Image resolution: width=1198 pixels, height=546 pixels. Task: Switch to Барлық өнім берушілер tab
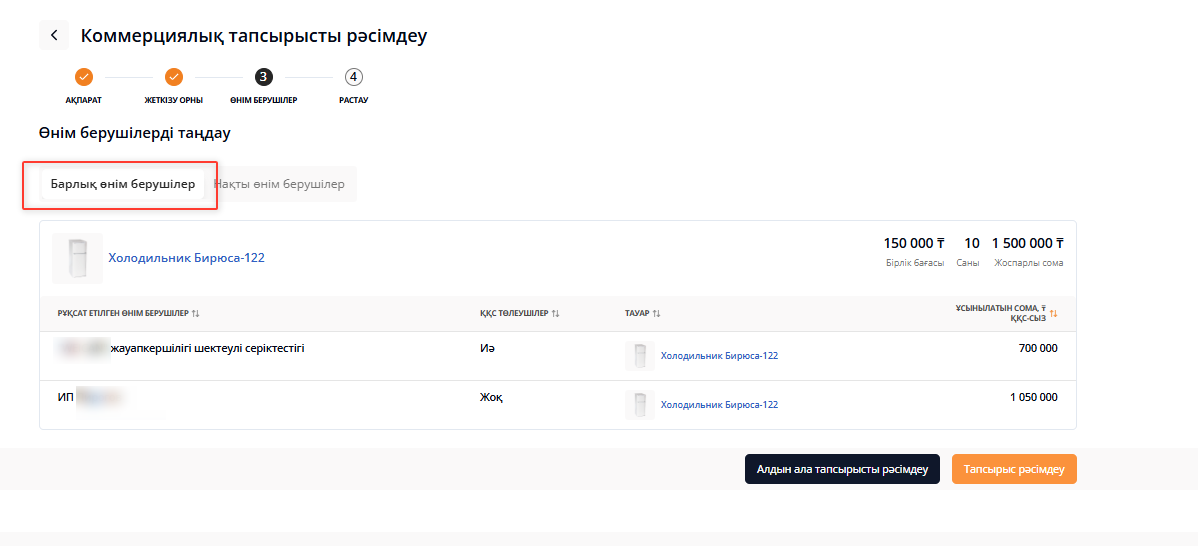click(x=122, y=184)
